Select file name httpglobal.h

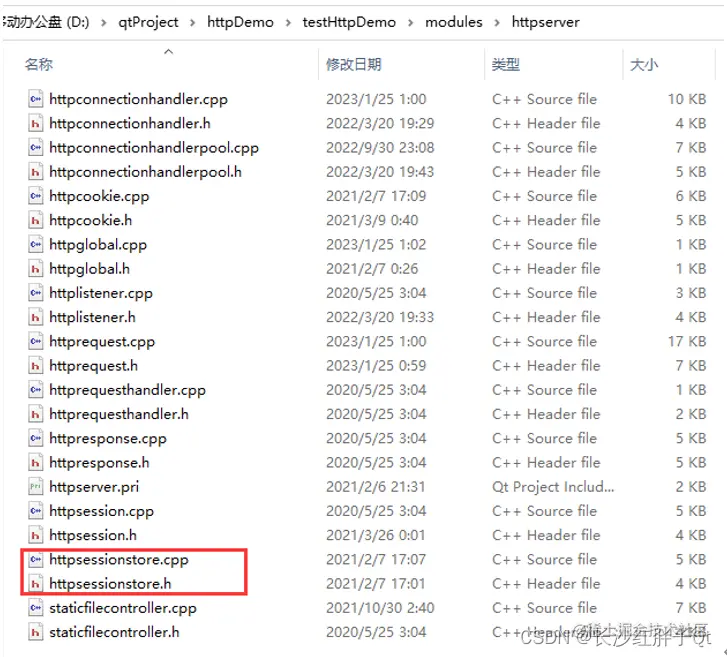89,269
